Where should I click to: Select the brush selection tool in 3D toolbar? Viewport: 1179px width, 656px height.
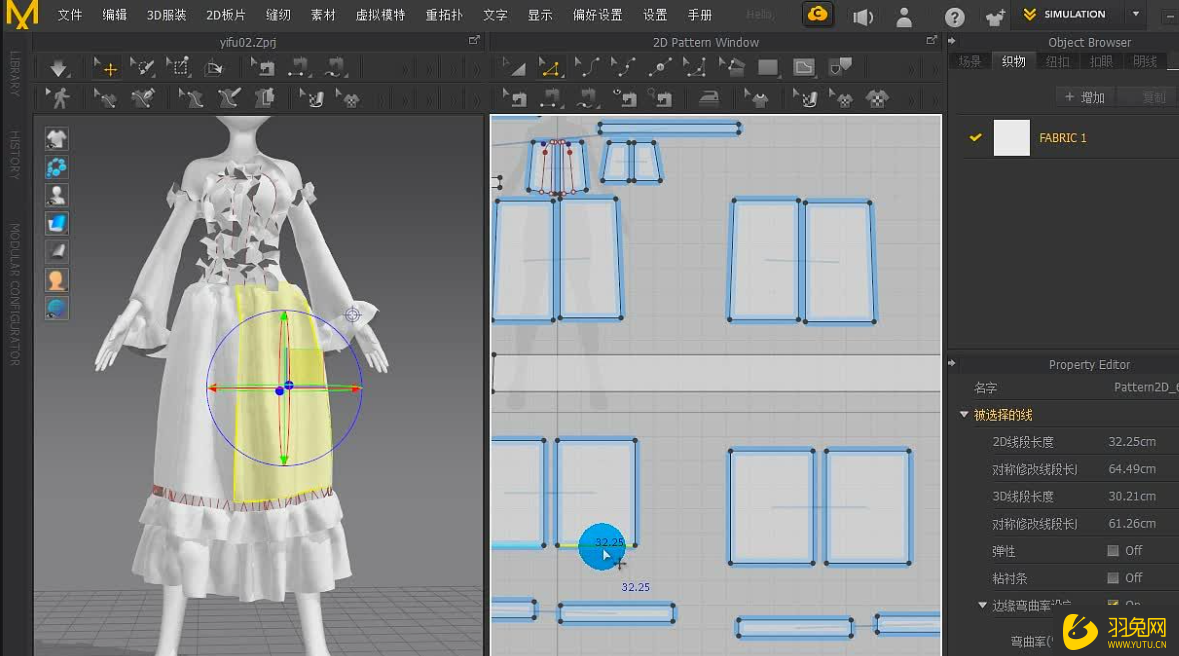tap(143, 67)
